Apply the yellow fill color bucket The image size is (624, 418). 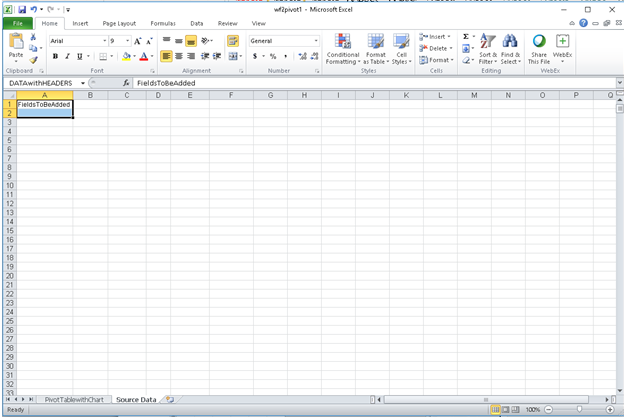127,57
